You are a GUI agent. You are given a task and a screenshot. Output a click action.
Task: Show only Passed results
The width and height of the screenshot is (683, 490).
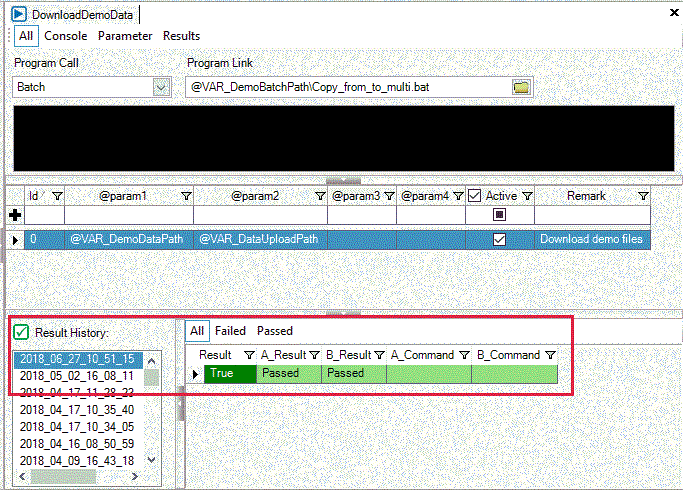coord(275,331)
